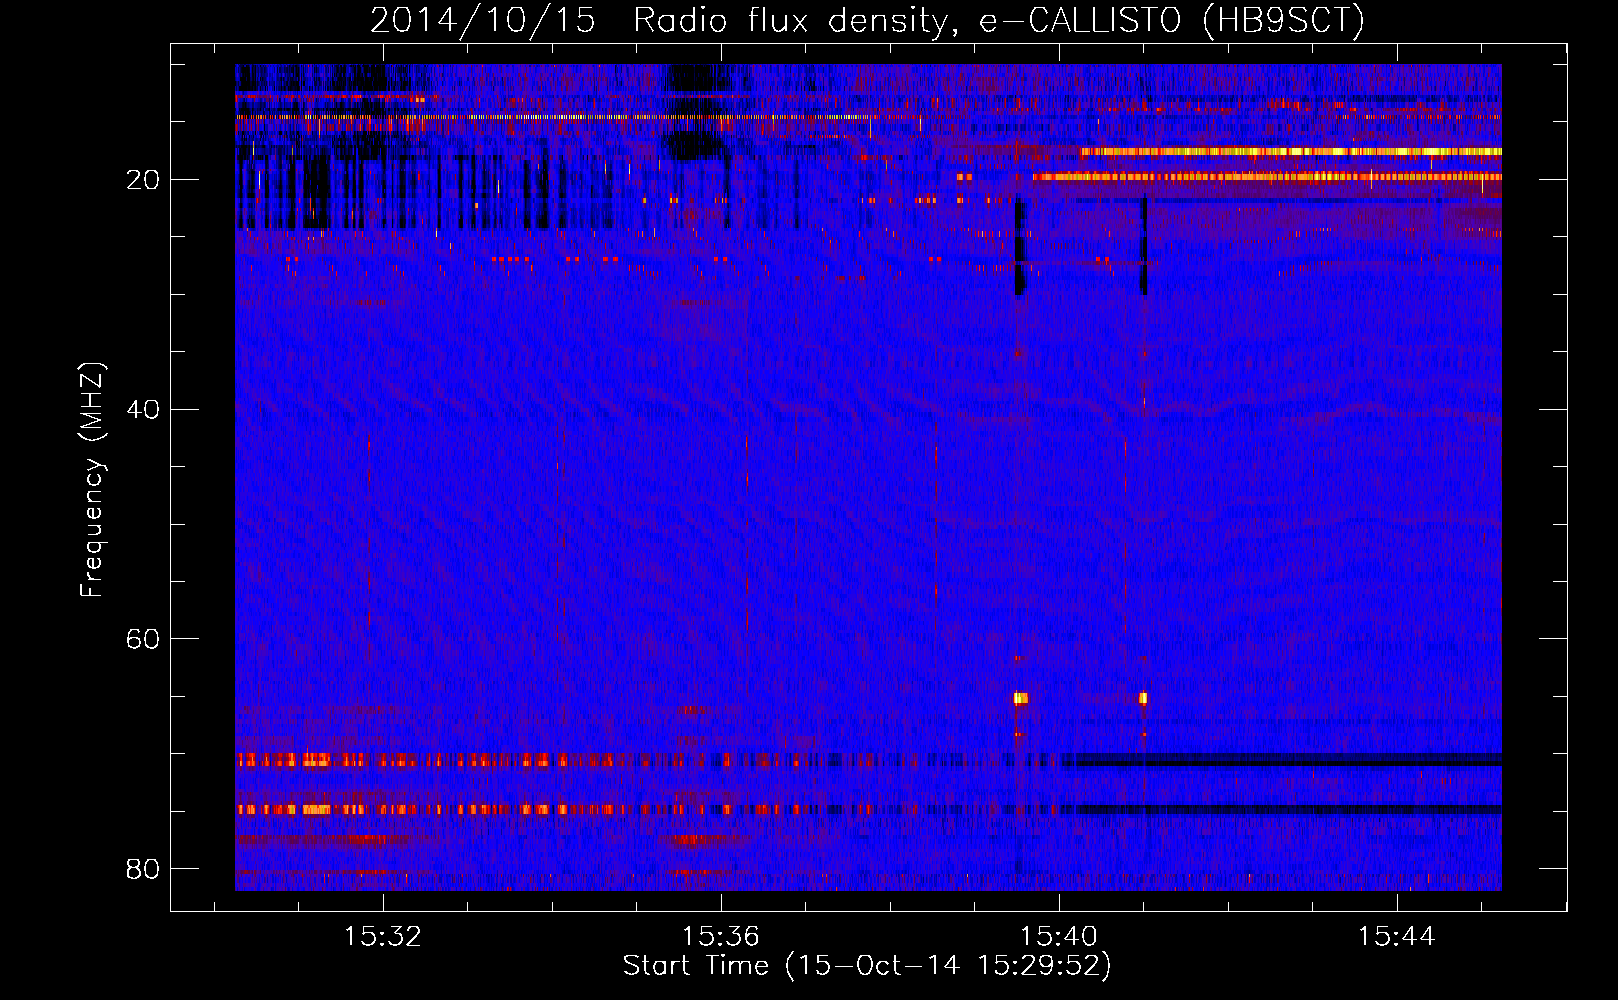Click the 15:40 time tick label
Image resolution: width=1618 pixels, height=1000 pixels.
(1058, 936)
